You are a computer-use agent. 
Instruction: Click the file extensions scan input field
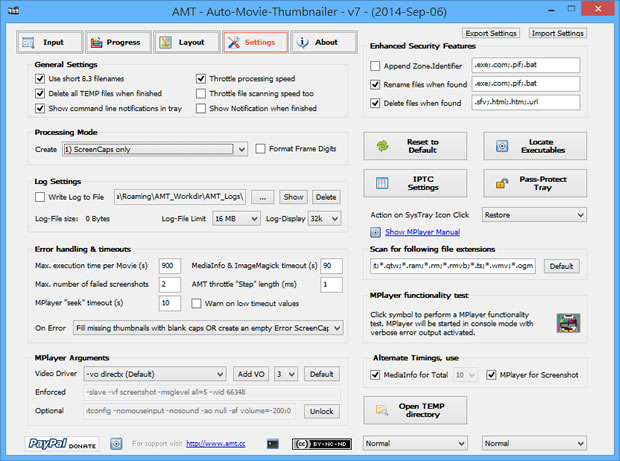[x=453, y=266]
